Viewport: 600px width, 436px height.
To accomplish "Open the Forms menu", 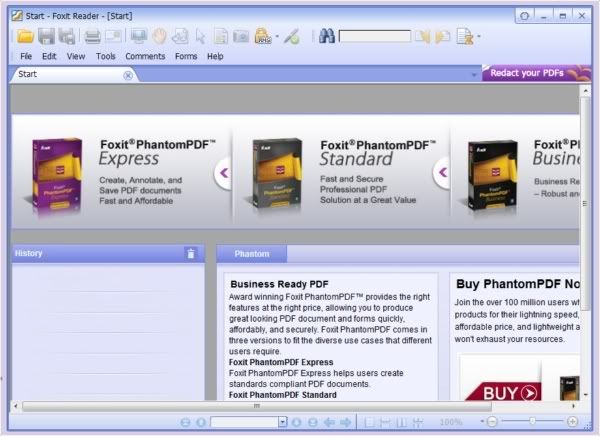I will coord(186,56).
